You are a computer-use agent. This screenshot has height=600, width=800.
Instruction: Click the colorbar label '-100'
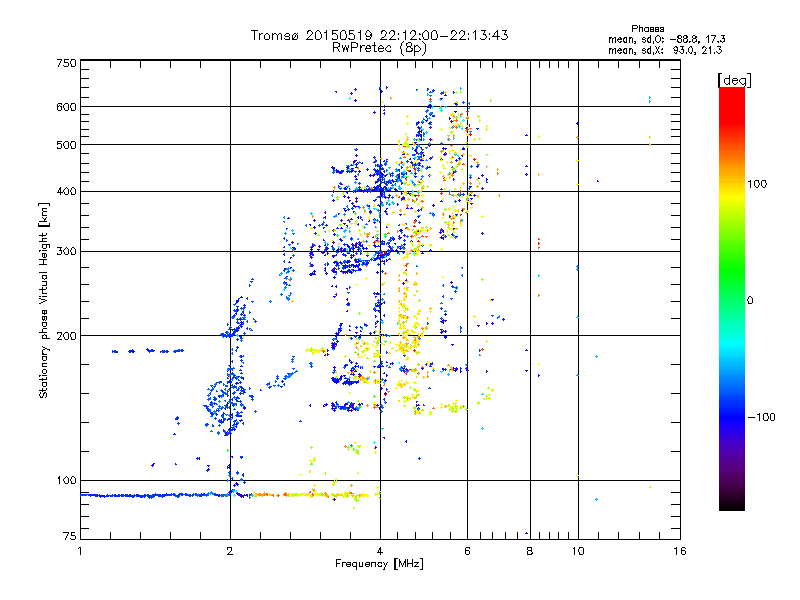coord(761,417)
